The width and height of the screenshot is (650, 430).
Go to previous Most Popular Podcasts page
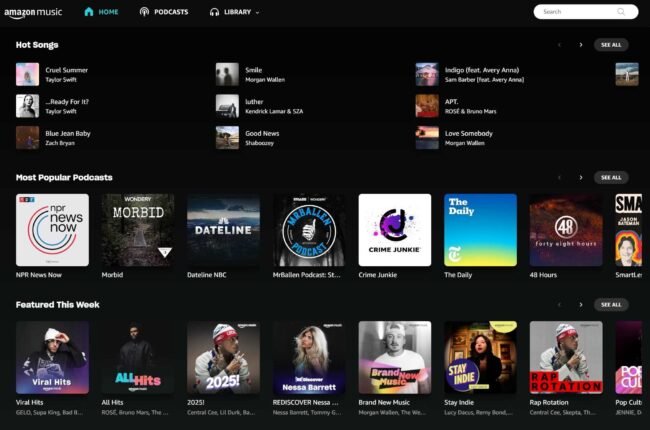pyautogui.click(x=559, y=177)
